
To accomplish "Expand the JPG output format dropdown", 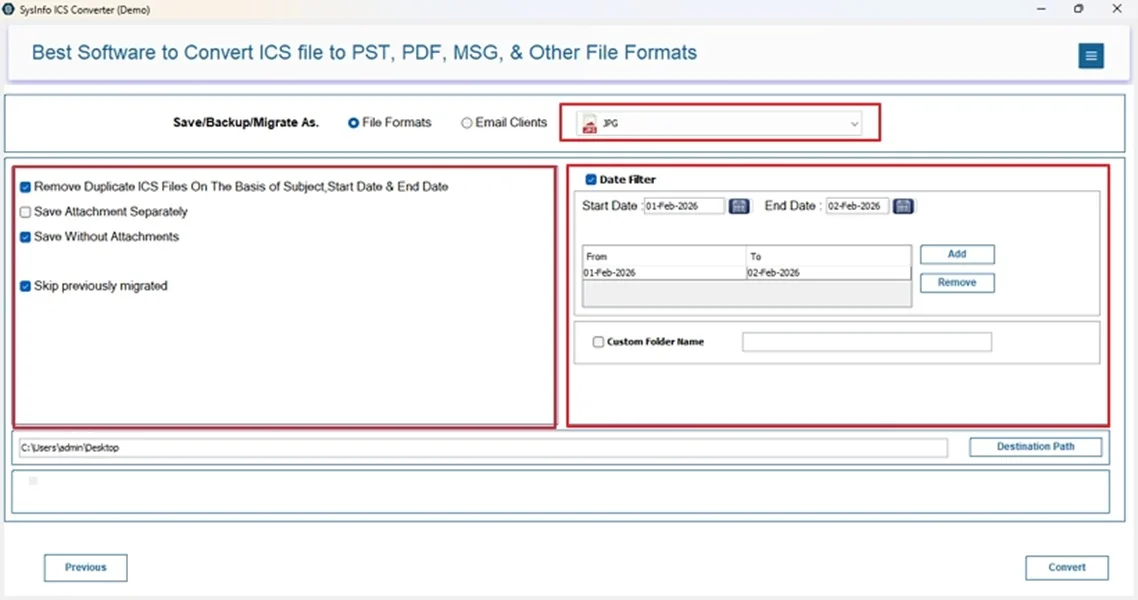I will (854, 123).
